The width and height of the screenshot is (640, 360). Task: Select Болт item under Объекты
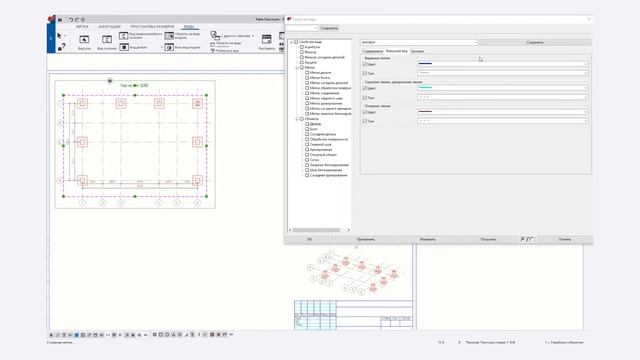(x=313, y=129)
